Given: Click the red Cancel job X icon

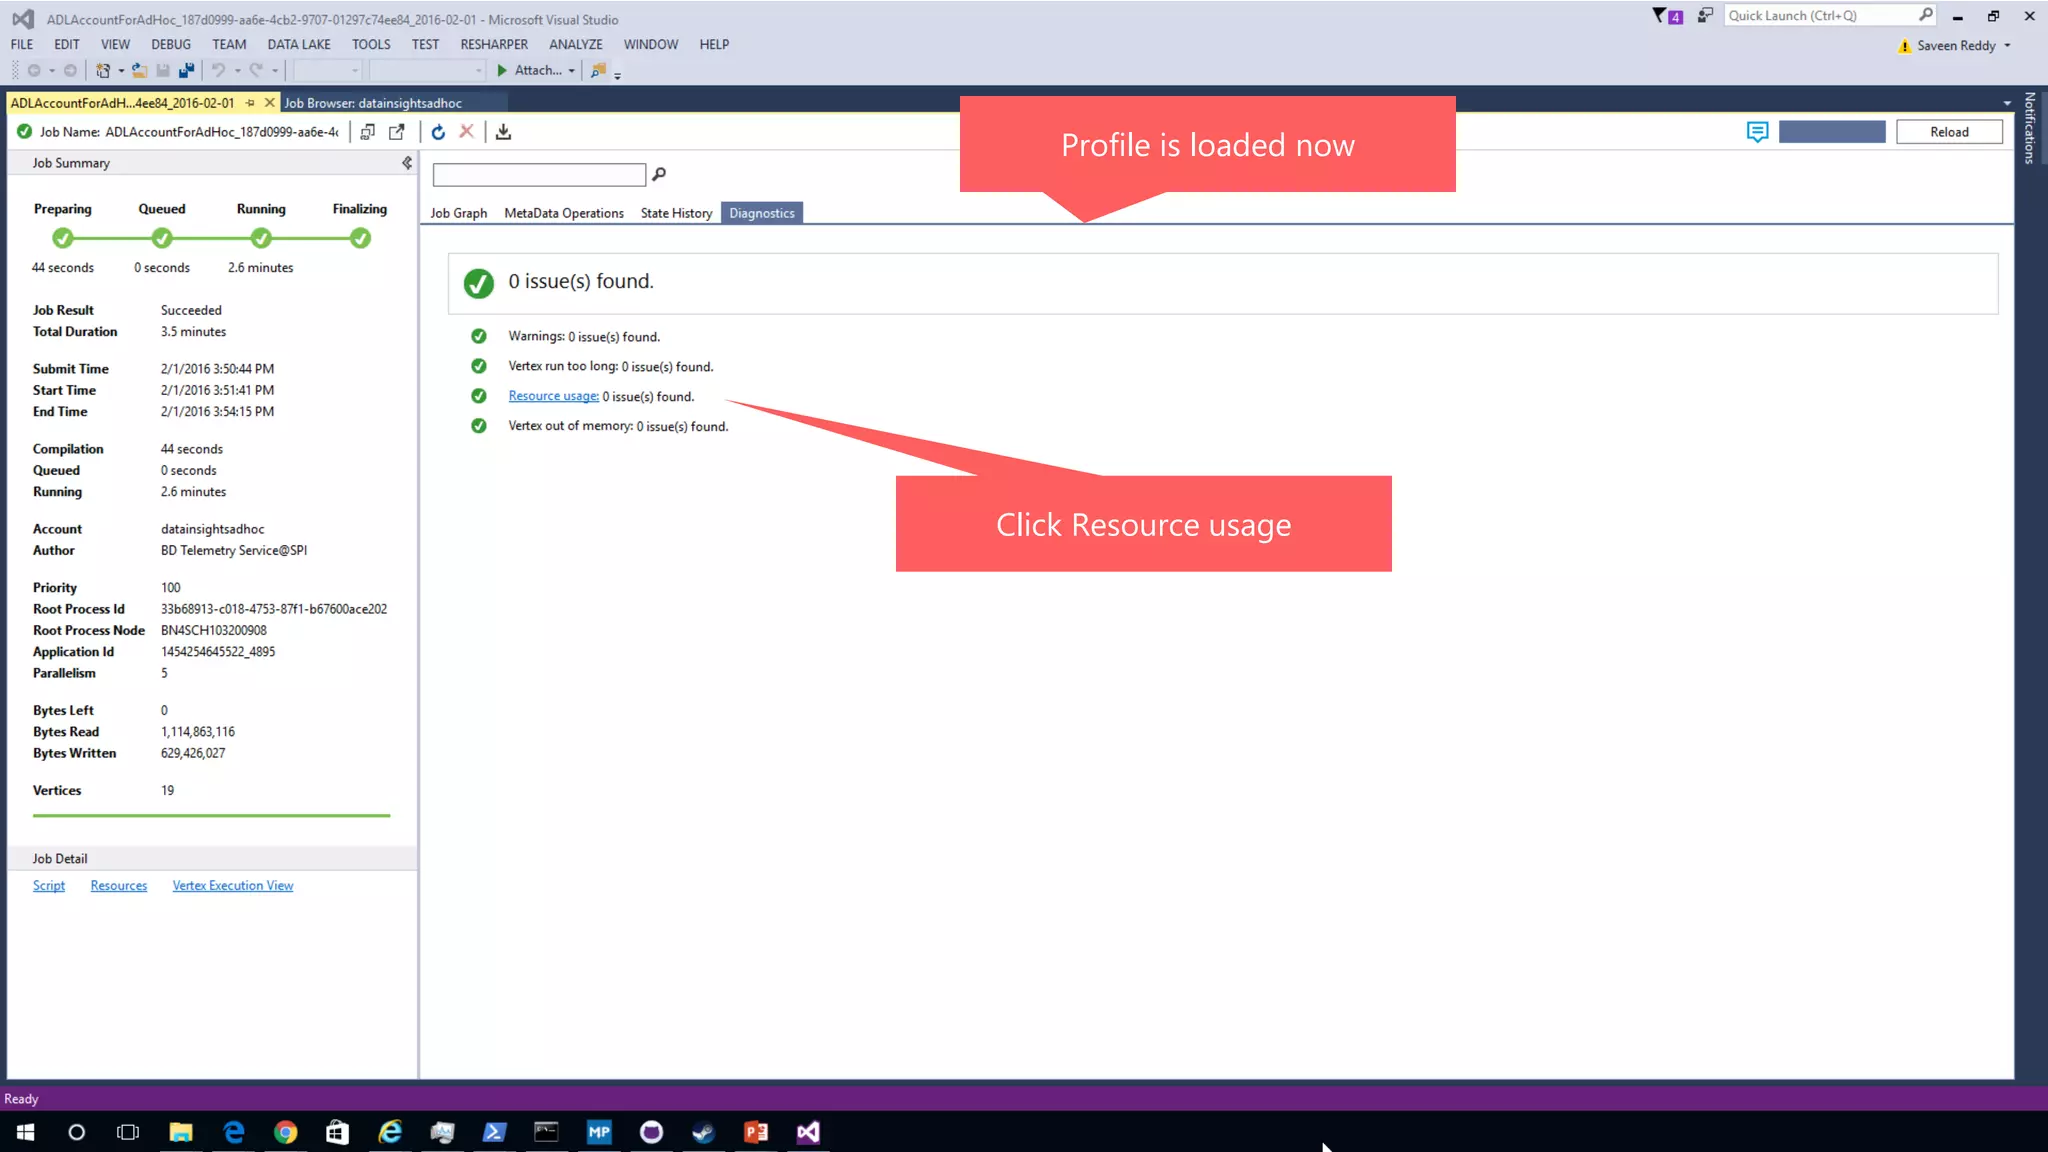Looking at the screenshot, I should [x=466, y=131].
